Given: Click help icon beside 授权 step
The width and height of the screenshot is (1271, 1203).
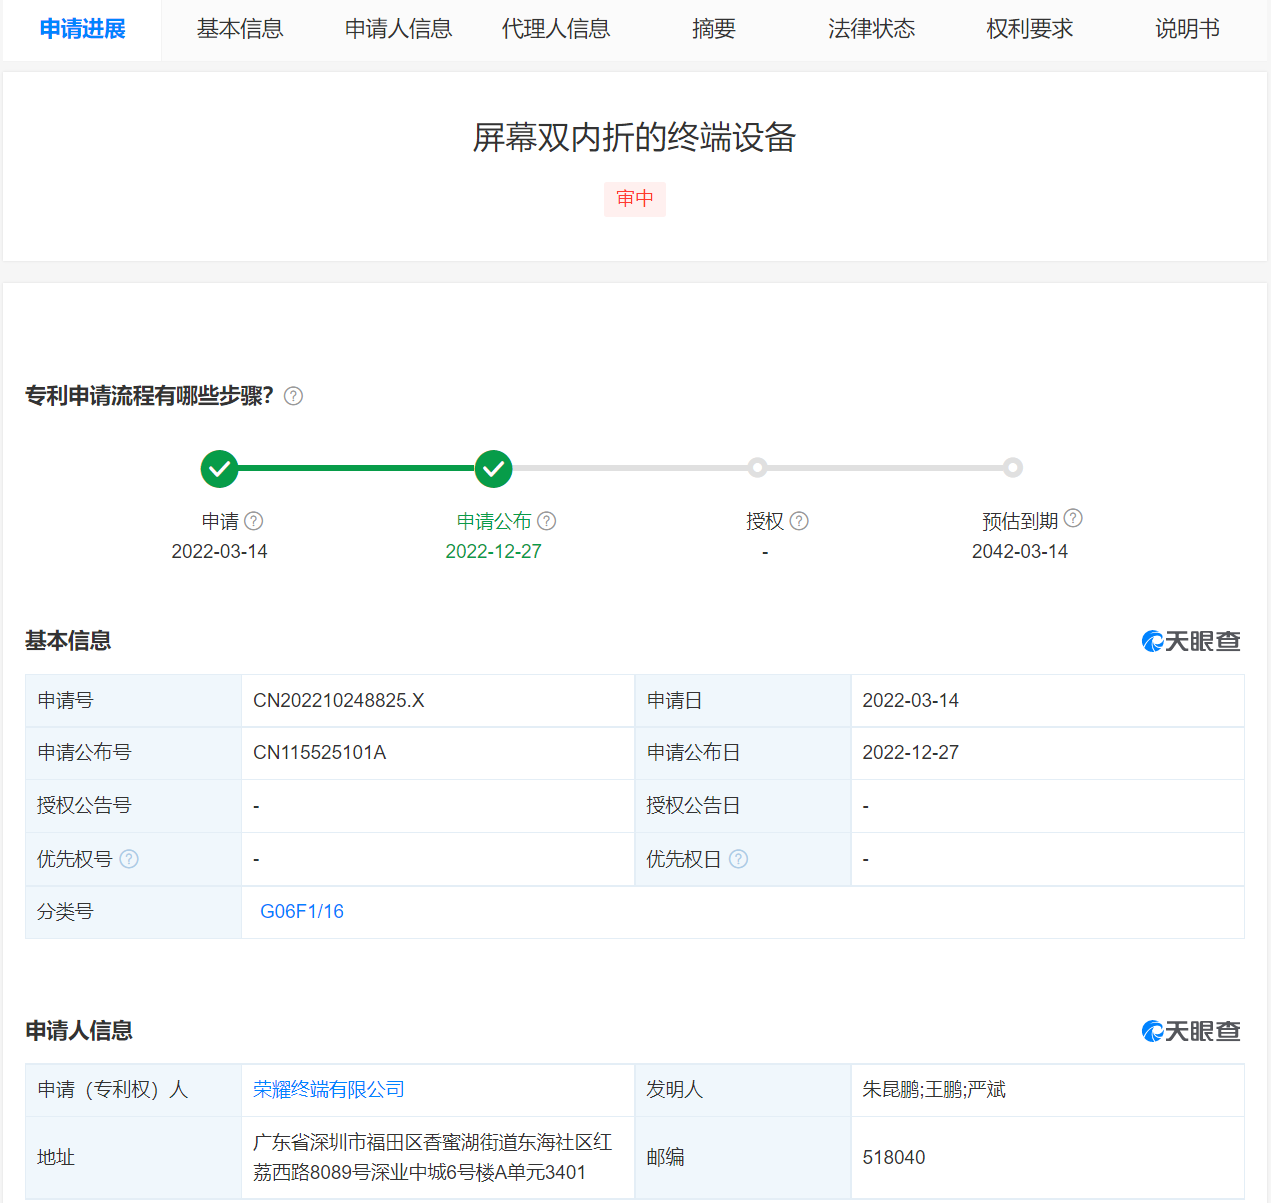Looking at the screenshot, I should tap(799, 521).
